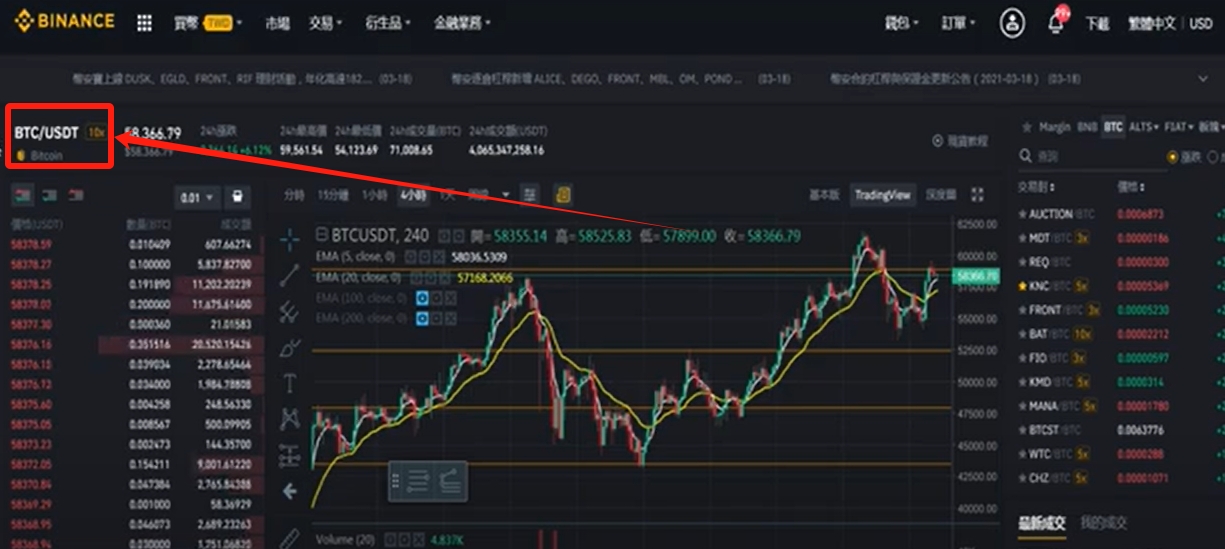Click the back arrow in chart toolbar

coord(290,491)
